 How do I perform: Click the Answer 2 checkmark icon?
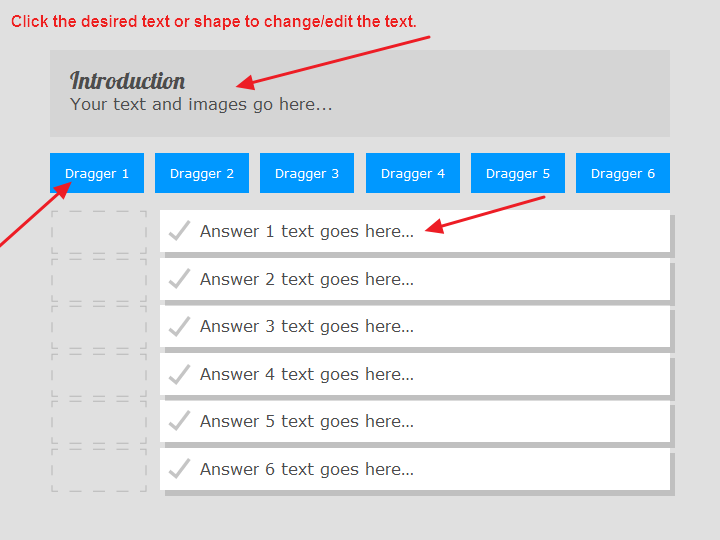(179, 279)
